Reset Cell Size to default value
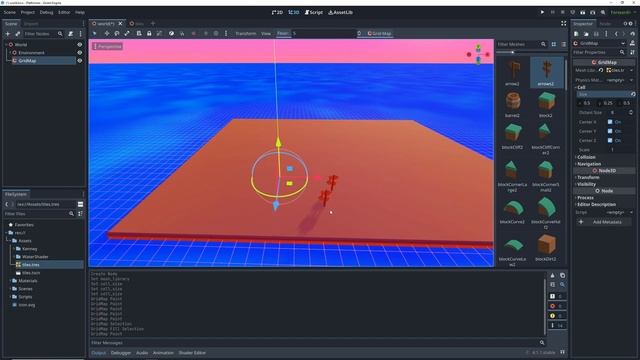 [633, 94]
